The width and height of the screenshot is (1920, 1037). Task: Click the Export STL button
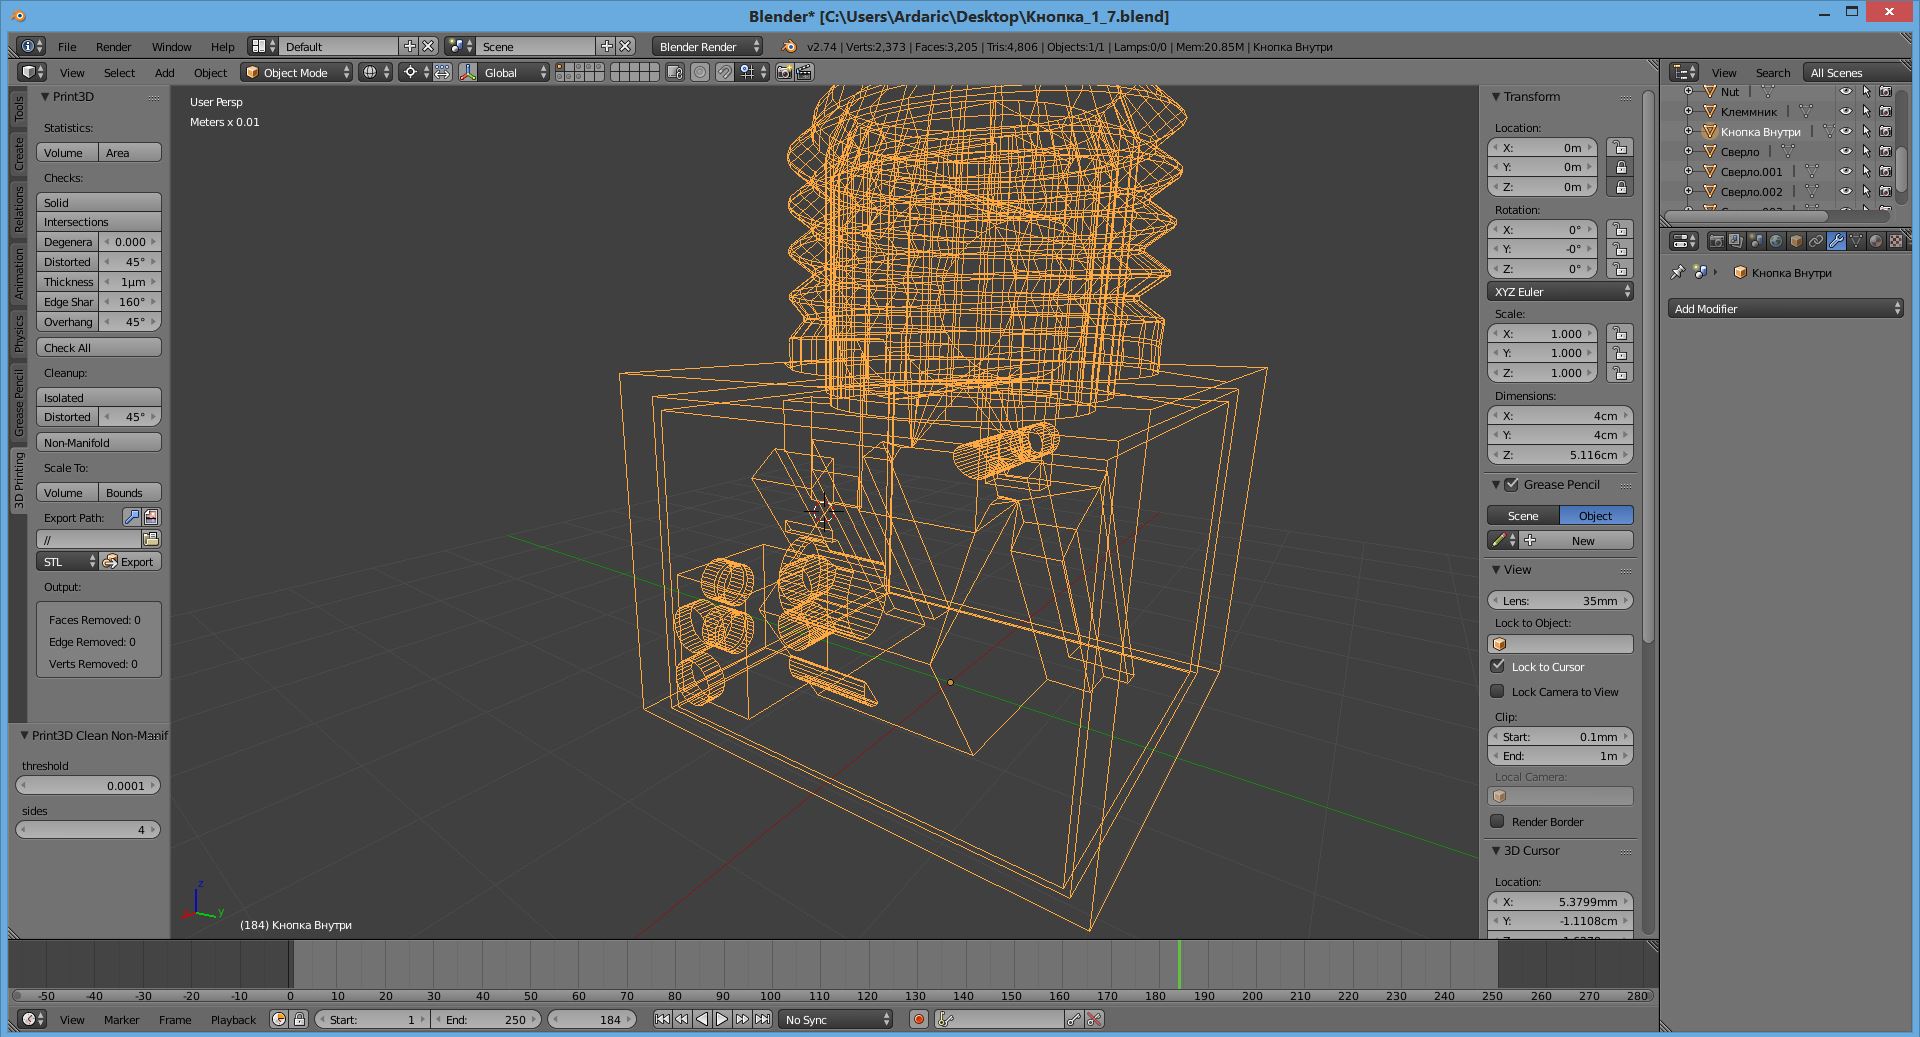pos(129,562)
